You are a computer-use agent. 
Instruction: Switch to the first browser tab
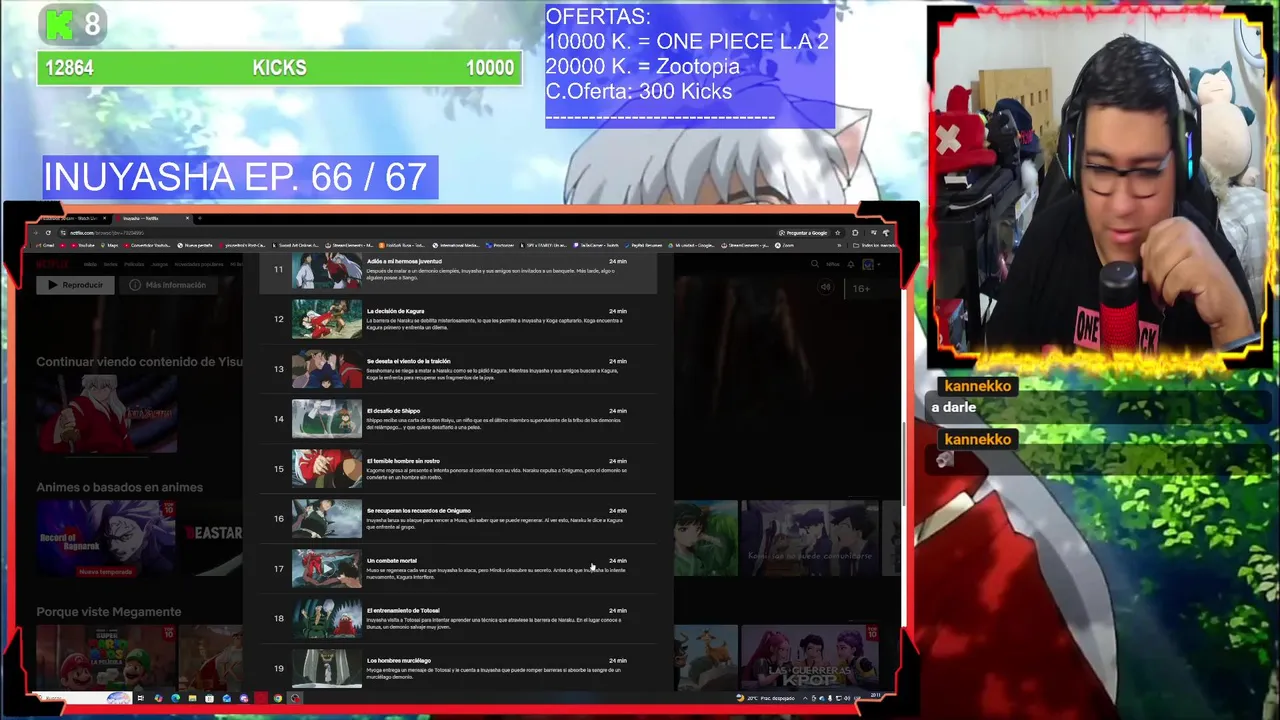click(72, 218)
